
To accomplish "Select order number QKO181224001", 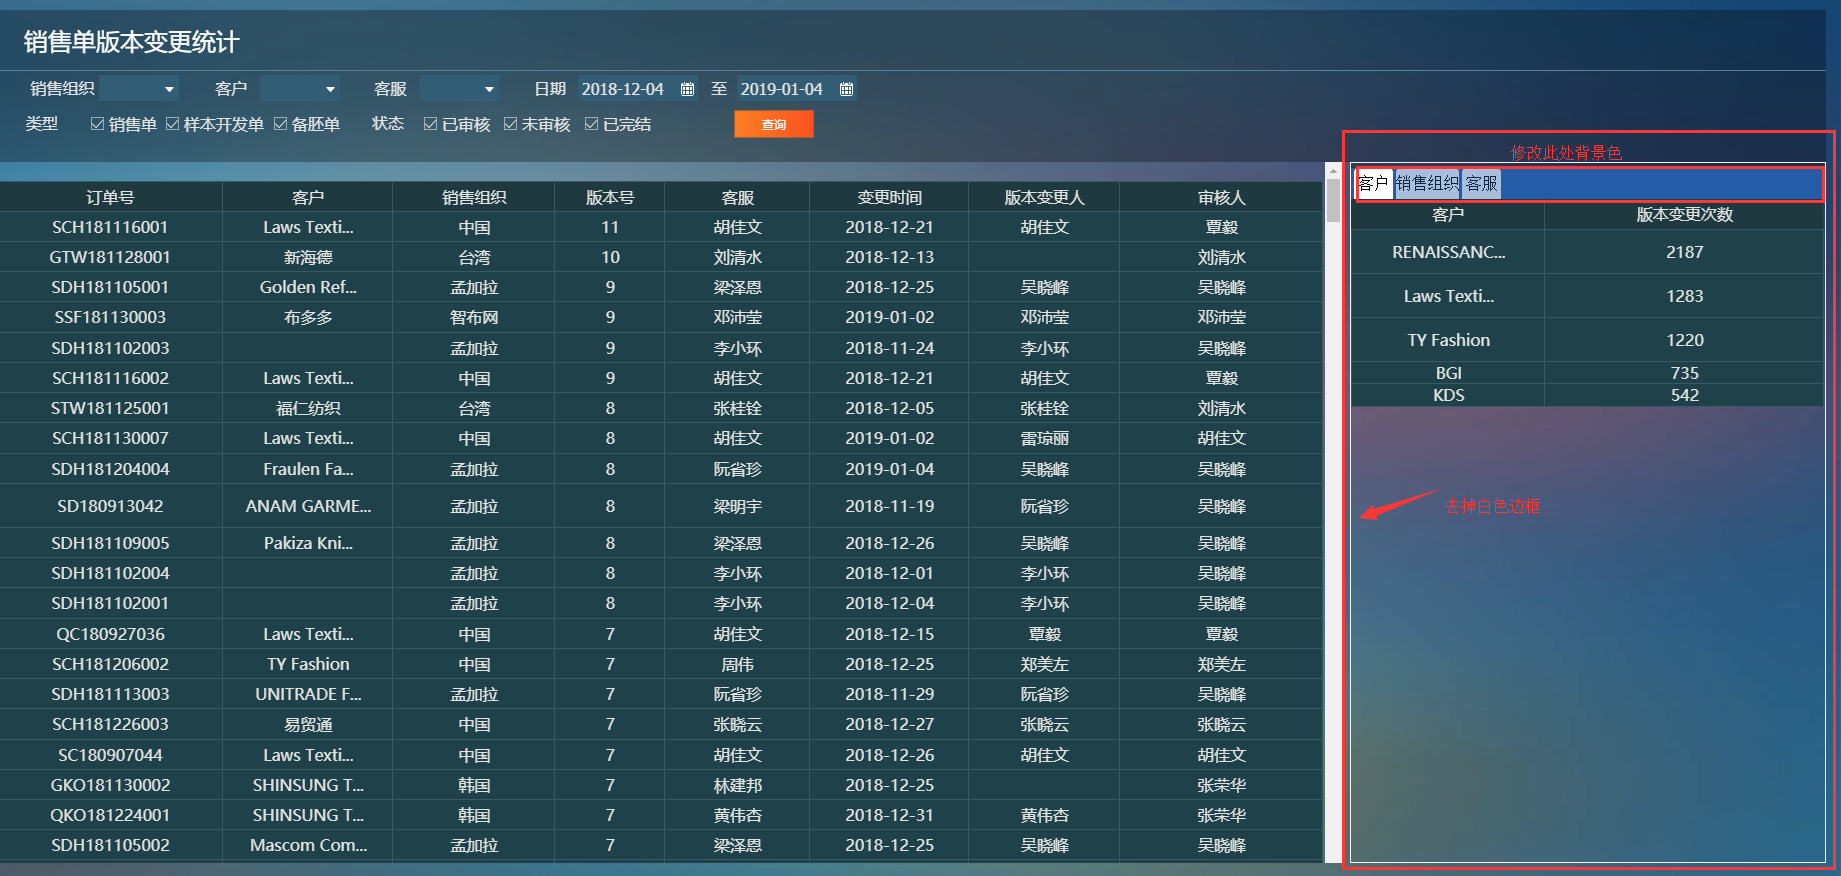I will pos(110,815).
